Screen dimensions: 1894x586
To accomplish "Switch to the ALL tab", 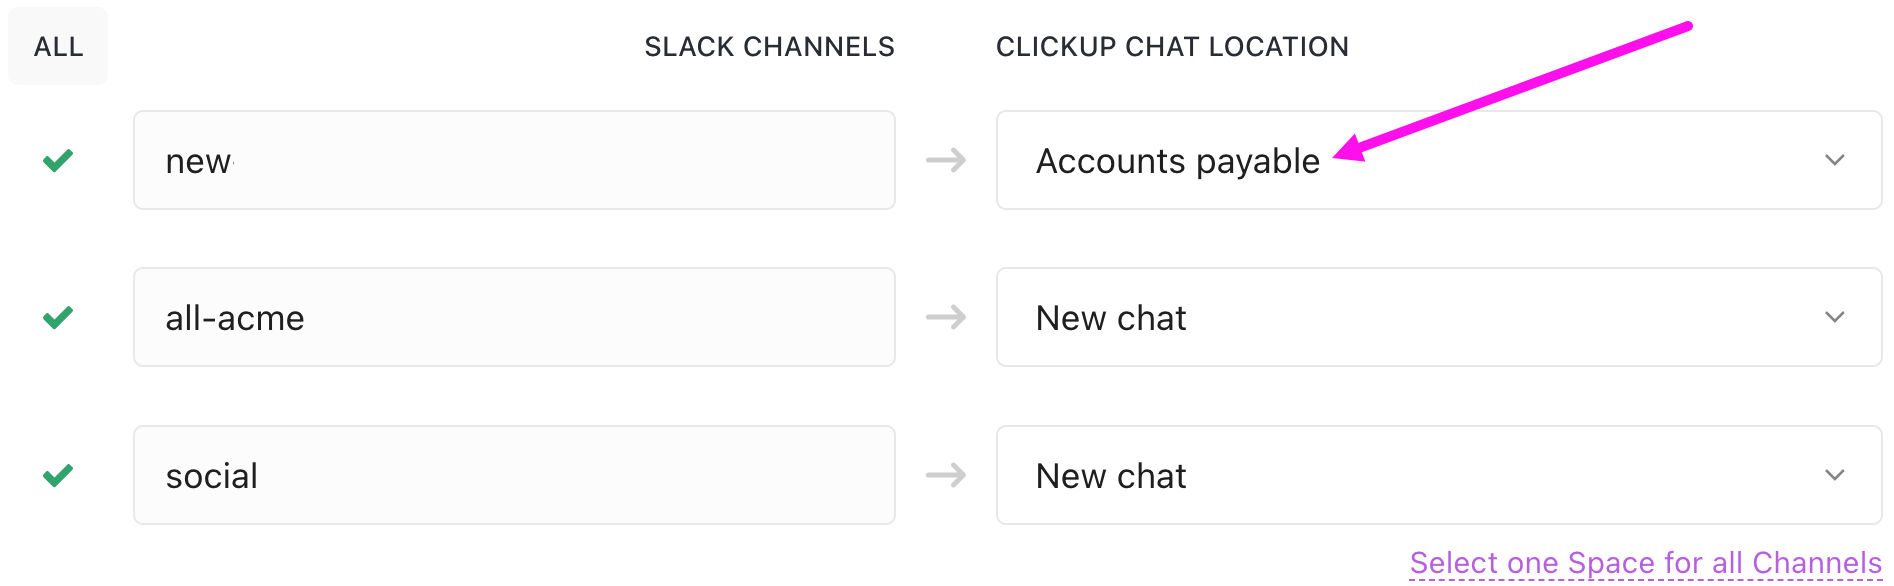I will click(57, 45).
